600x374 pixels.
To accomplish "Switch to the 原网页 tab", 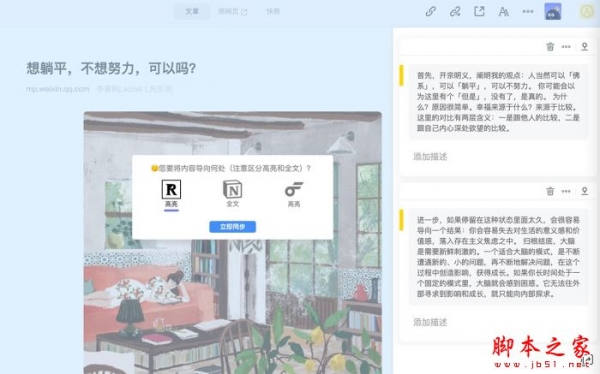I will point(232,11).
